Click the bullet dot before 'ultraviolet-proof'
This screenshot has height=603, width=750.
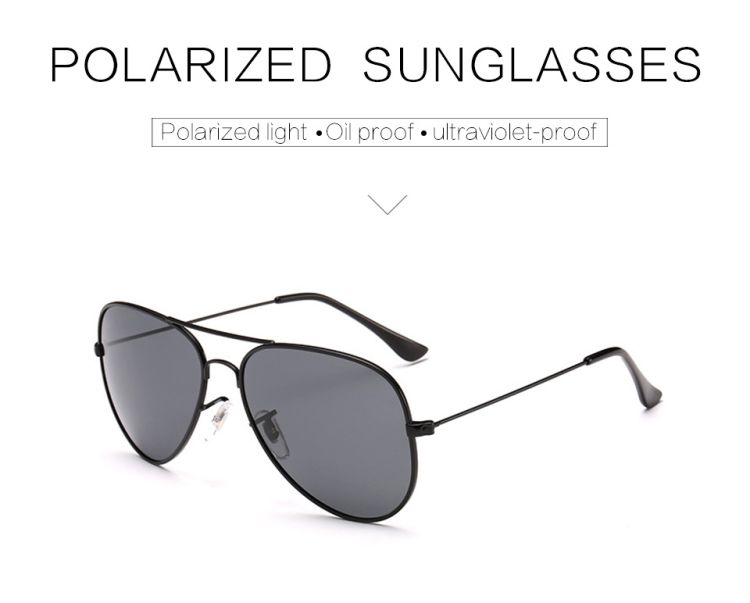[423, 133]
